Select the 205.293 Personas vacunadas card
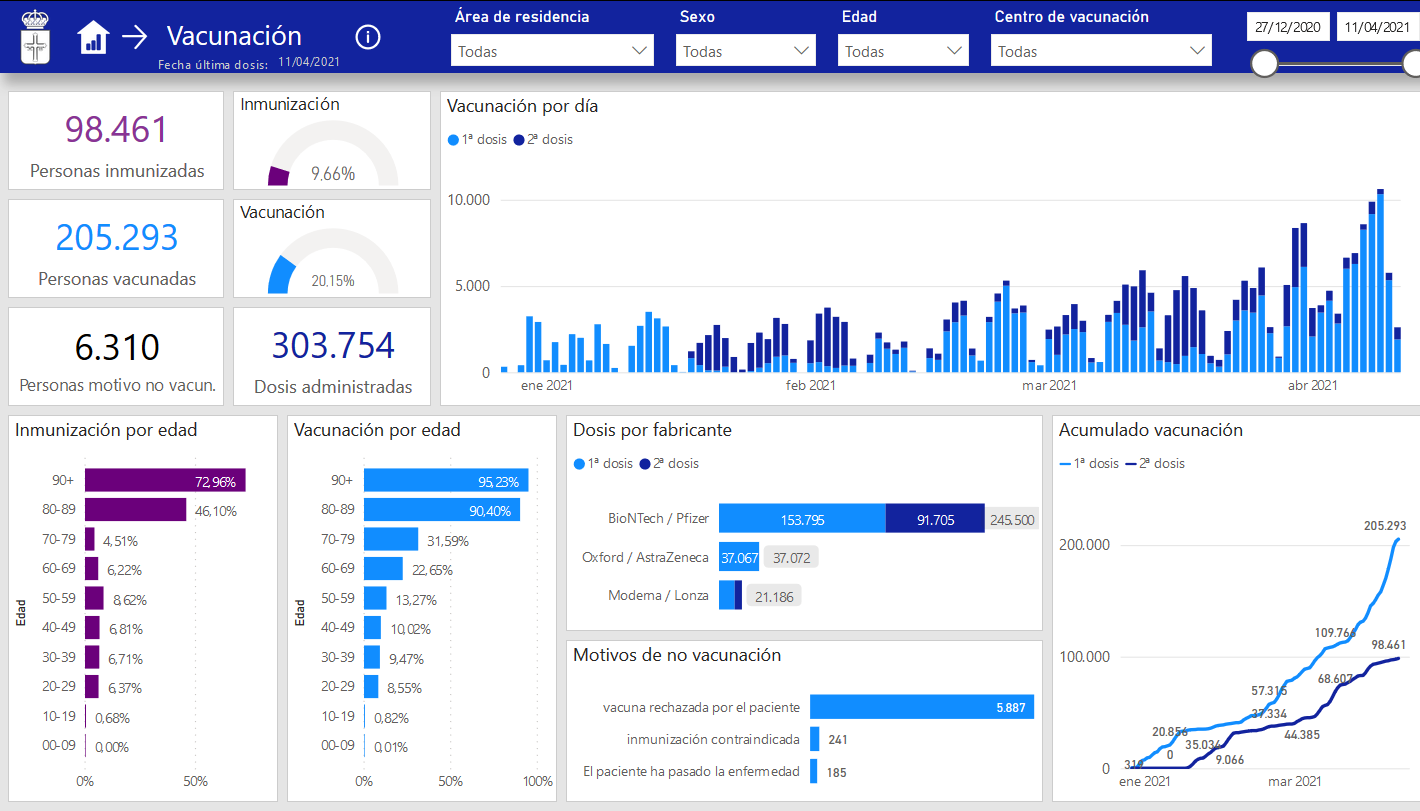The image size is (1420, 811). [117, 249]
